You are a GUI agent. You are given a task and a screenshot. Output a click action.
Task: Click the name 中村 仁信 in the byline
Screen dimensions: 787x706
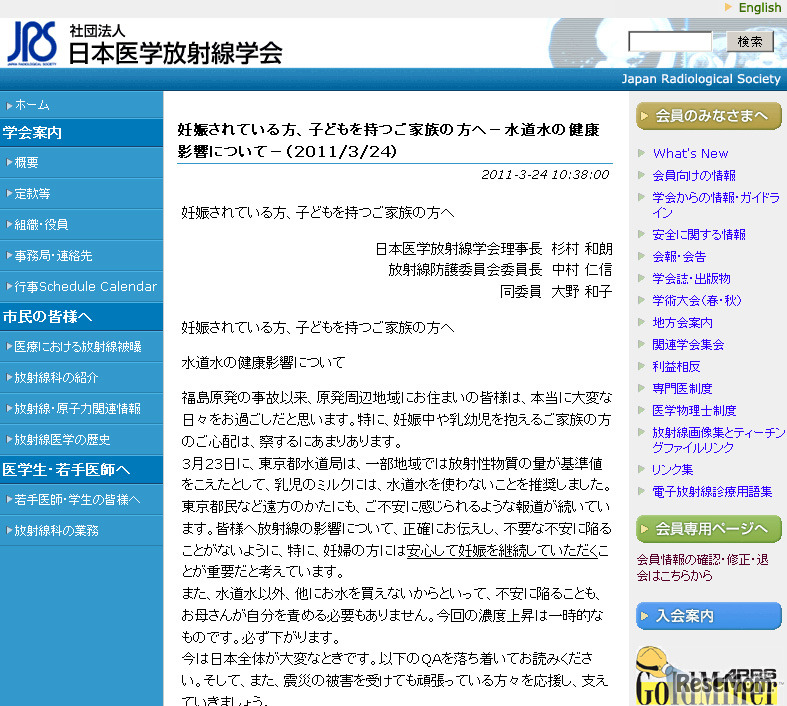coord(582,270)
